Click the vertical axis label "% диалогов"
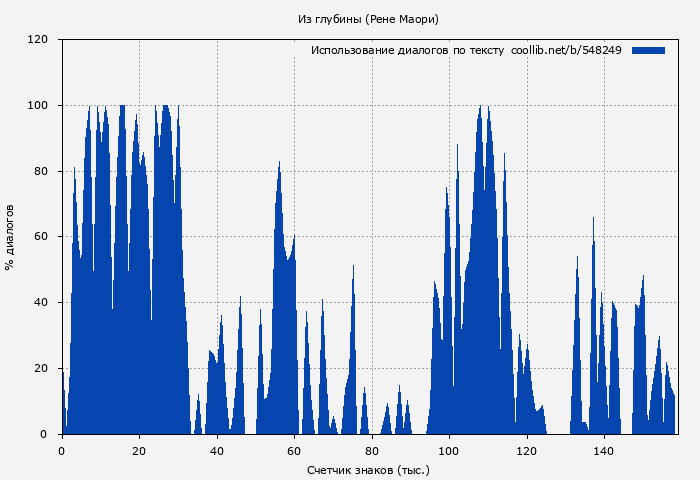This screenshot has height=480, width=700. click(10, 237)
